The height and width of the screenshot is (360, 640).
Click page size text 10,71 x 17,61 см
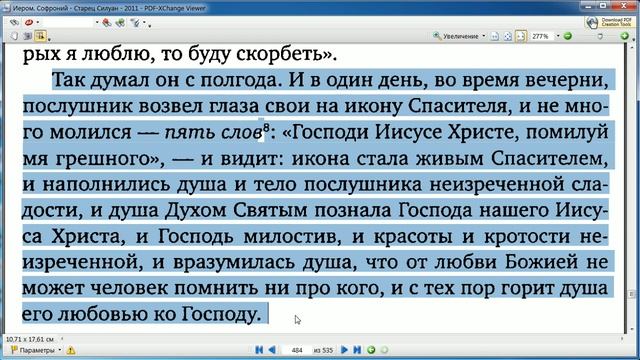(x=30, y=339)
